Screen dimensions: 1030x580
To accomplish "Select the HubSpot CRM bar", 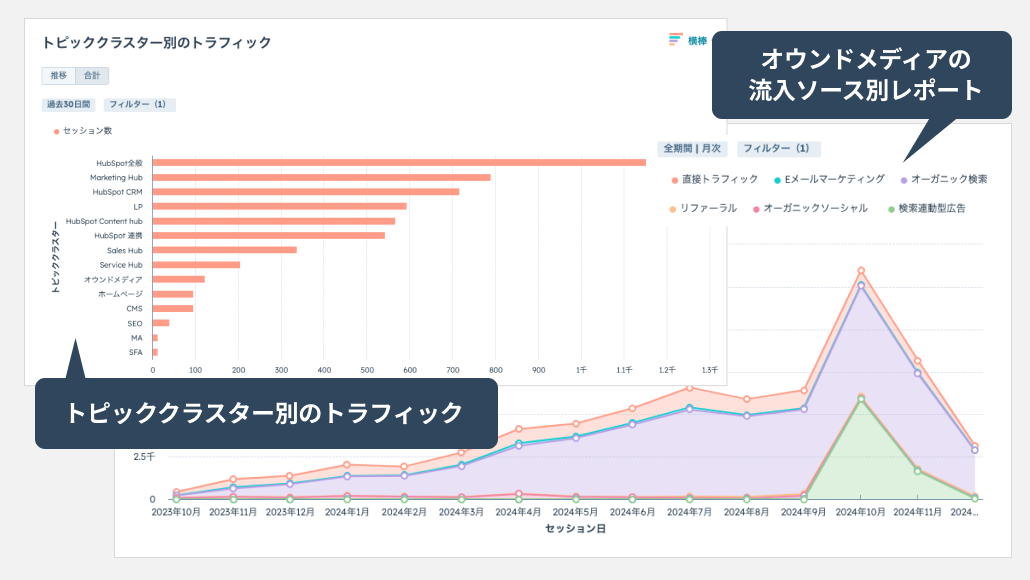I will pyautogui.click(x=306, y=192).
